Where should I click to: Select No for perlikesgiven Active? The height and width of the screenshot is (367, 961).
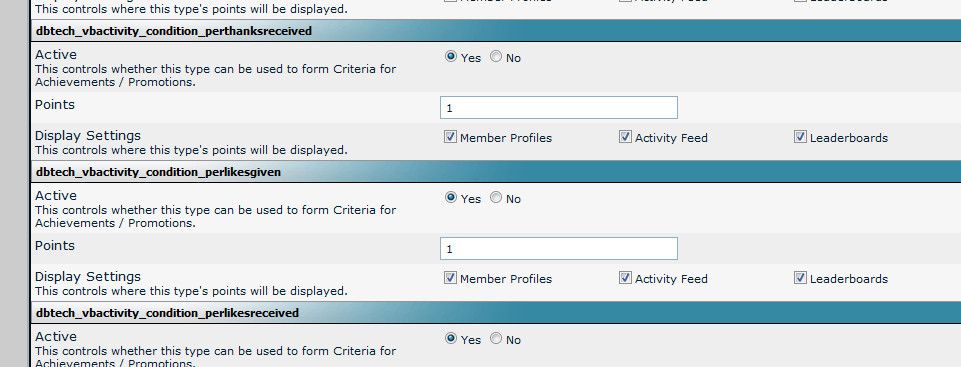pyautogui.click(x=496, y=198)
